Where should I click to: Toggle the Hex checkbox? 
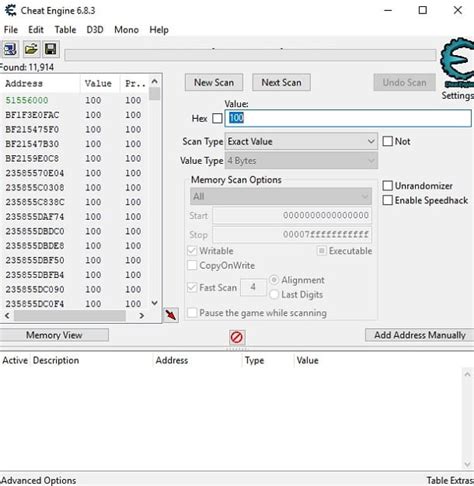217,118
